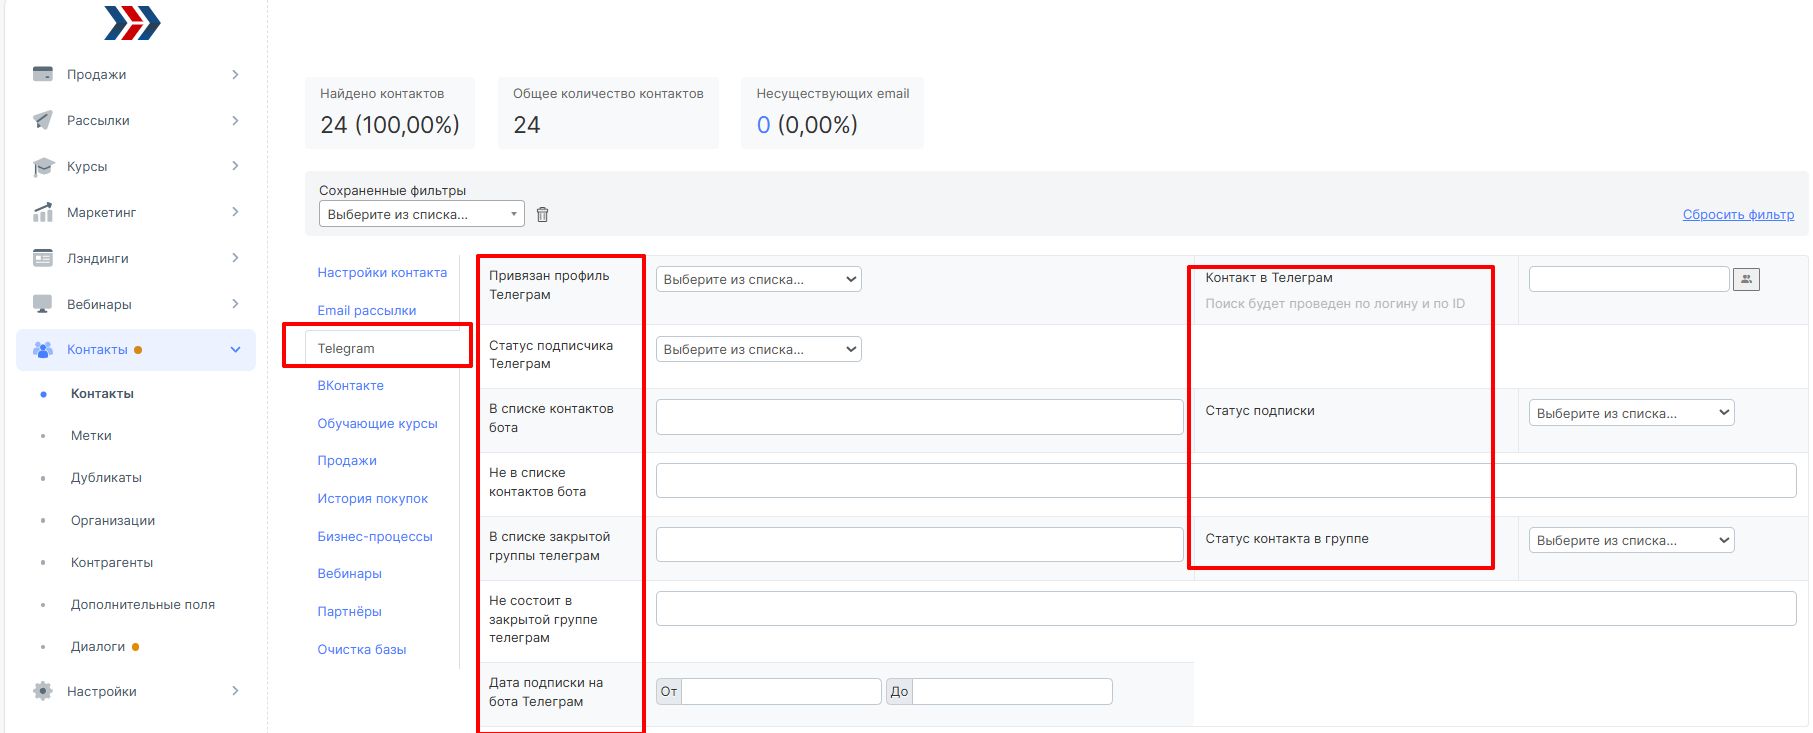Click the Настройки gear icon
The width and height of the screenshot is (1813, 733).
point(43,691)
